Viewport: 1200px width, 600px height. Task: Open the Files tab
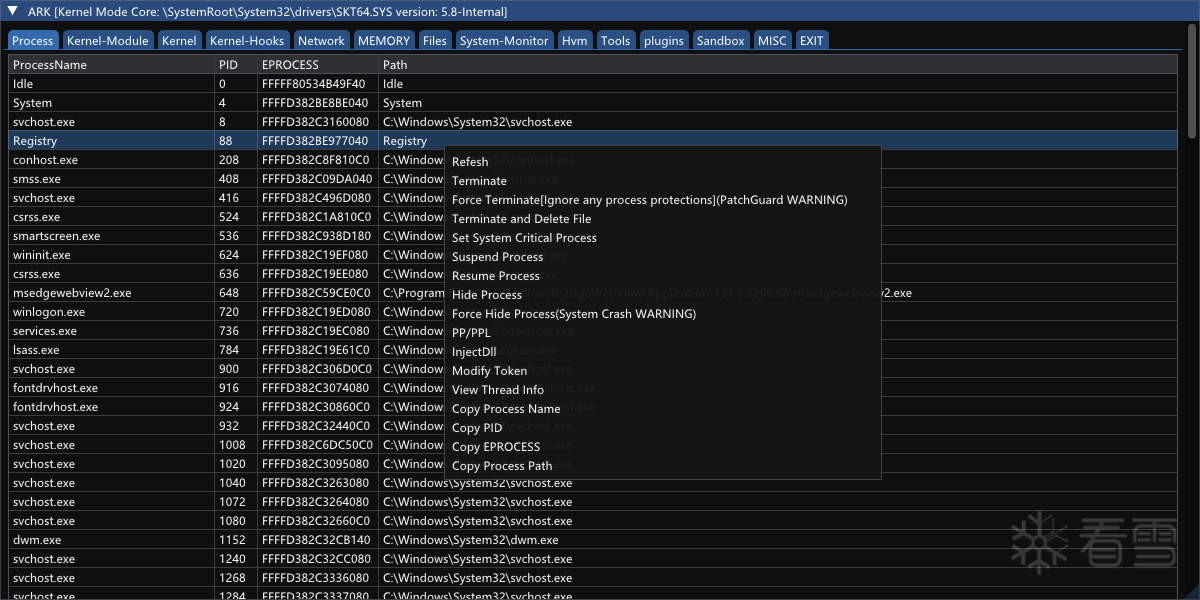tap(435, 40)
